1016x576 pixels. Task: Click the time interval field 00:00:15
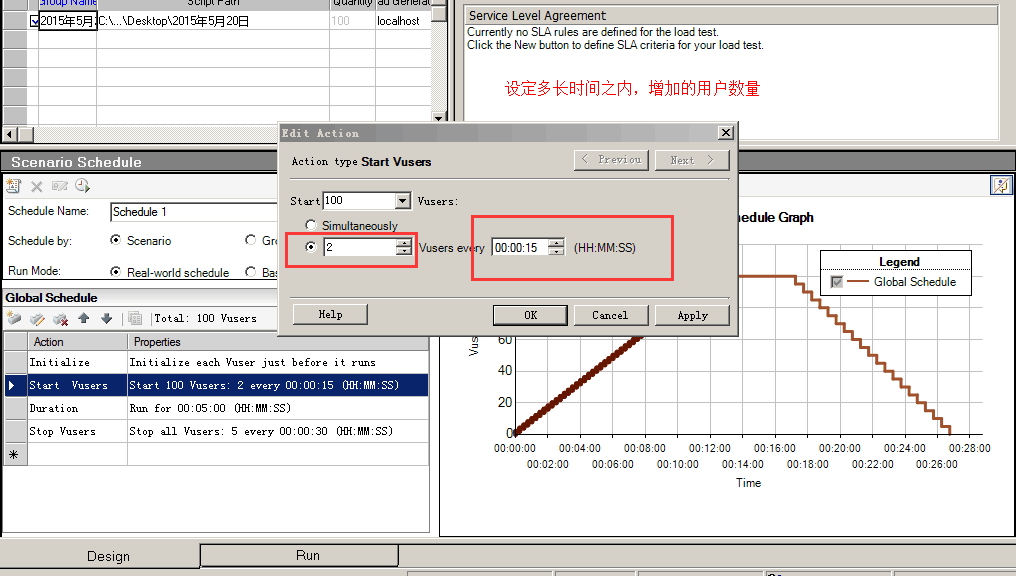[x=520, y=247]
